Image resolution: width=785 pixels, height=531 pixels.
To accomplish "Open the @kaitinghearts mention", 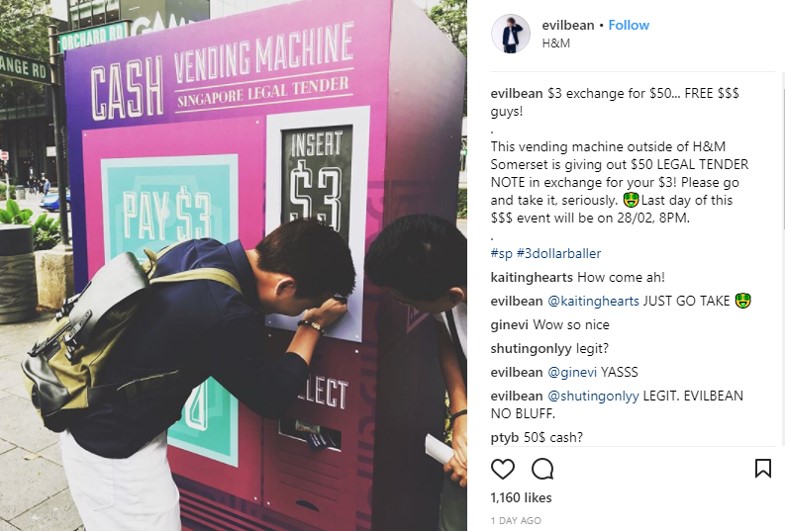I will point(593,301).
